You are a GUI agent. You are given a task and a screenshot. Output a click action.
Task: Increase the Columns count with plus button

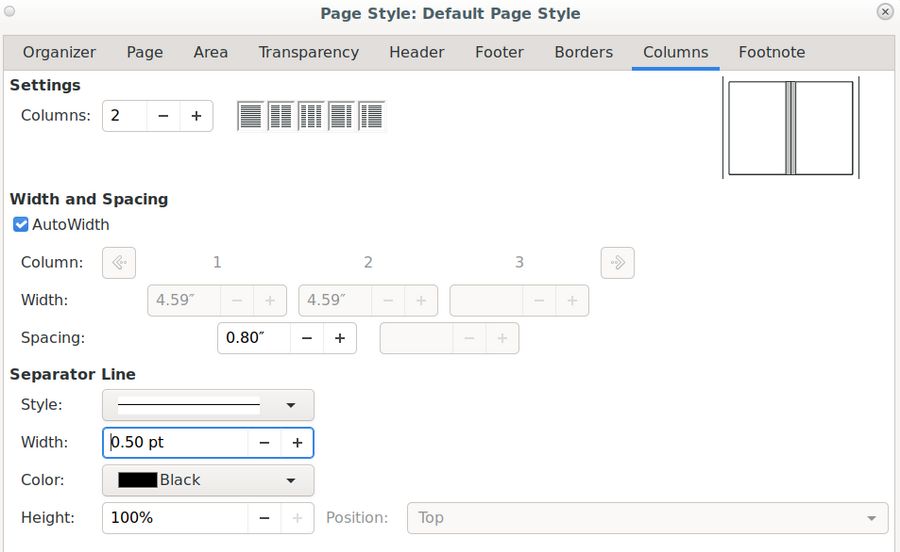click(196, 116)
